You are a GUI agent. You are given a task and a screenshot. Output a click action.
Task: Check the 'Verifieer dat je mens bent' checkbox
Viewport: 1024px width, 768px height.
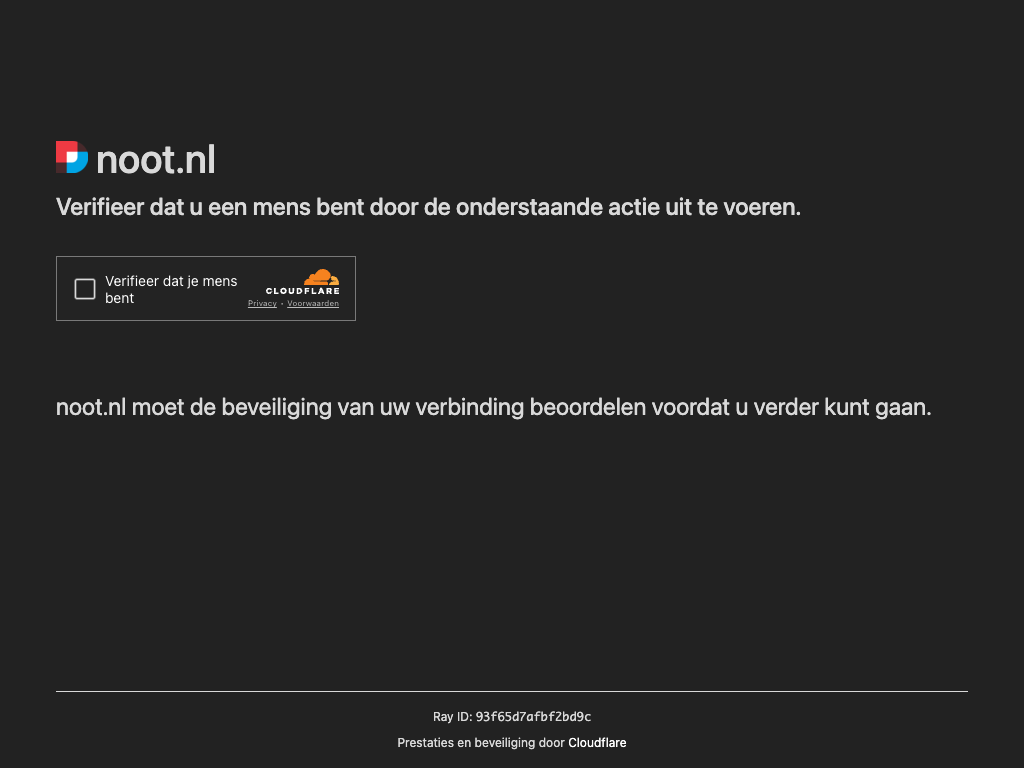[85, 289]
